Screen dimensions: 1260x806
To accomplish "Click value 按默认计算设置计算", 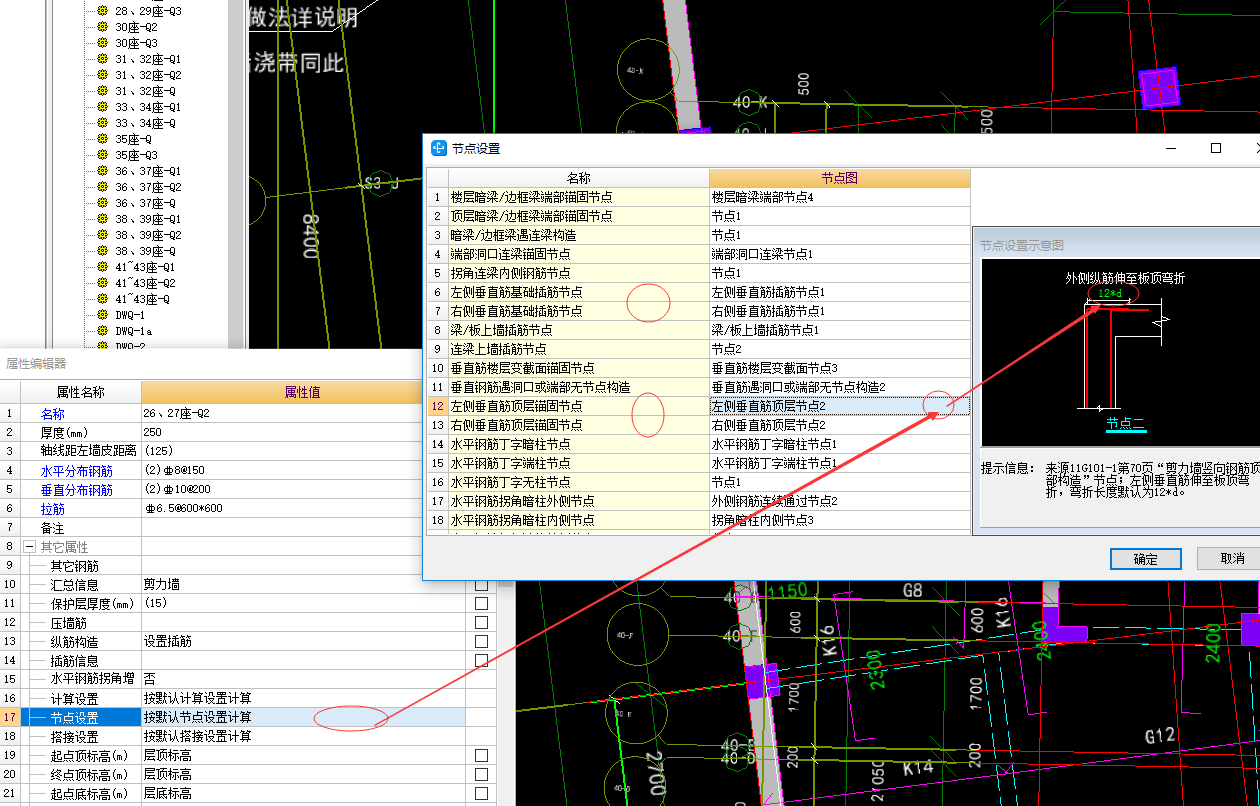I will pos(197,698).
